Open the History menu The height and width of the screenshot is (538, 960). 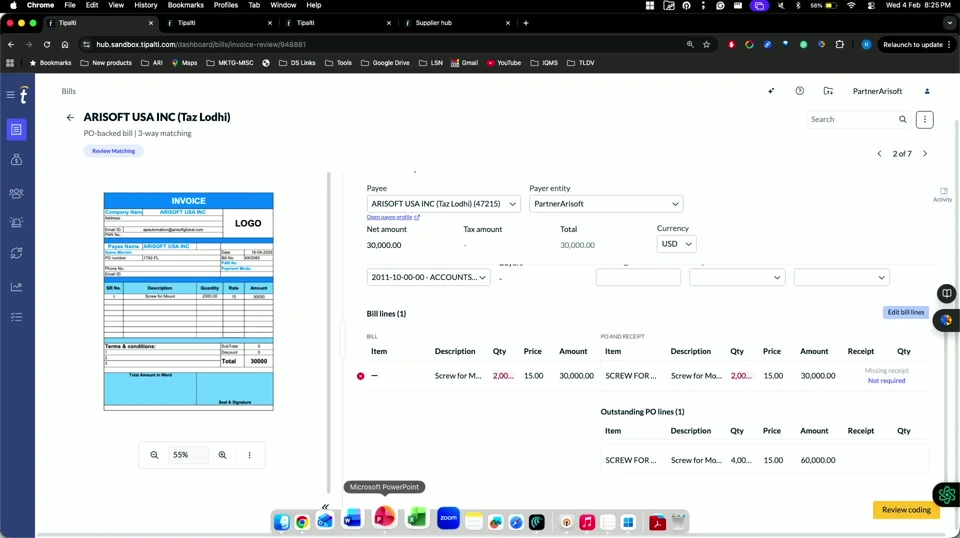pyautogui.click(x=145, y=5)
